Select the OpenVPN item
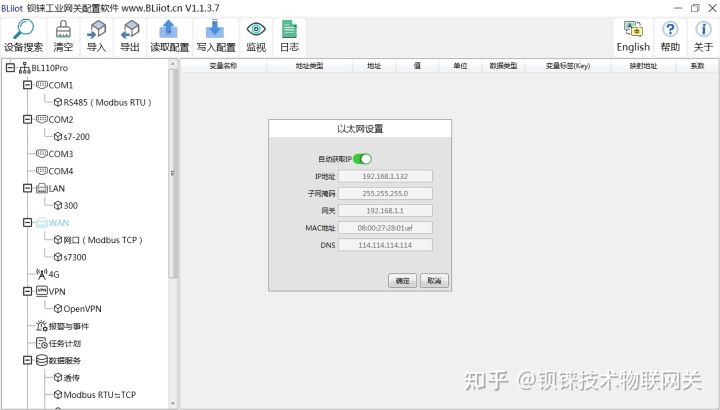The width and height of the screenshot is (720, 410). point(78,309)
